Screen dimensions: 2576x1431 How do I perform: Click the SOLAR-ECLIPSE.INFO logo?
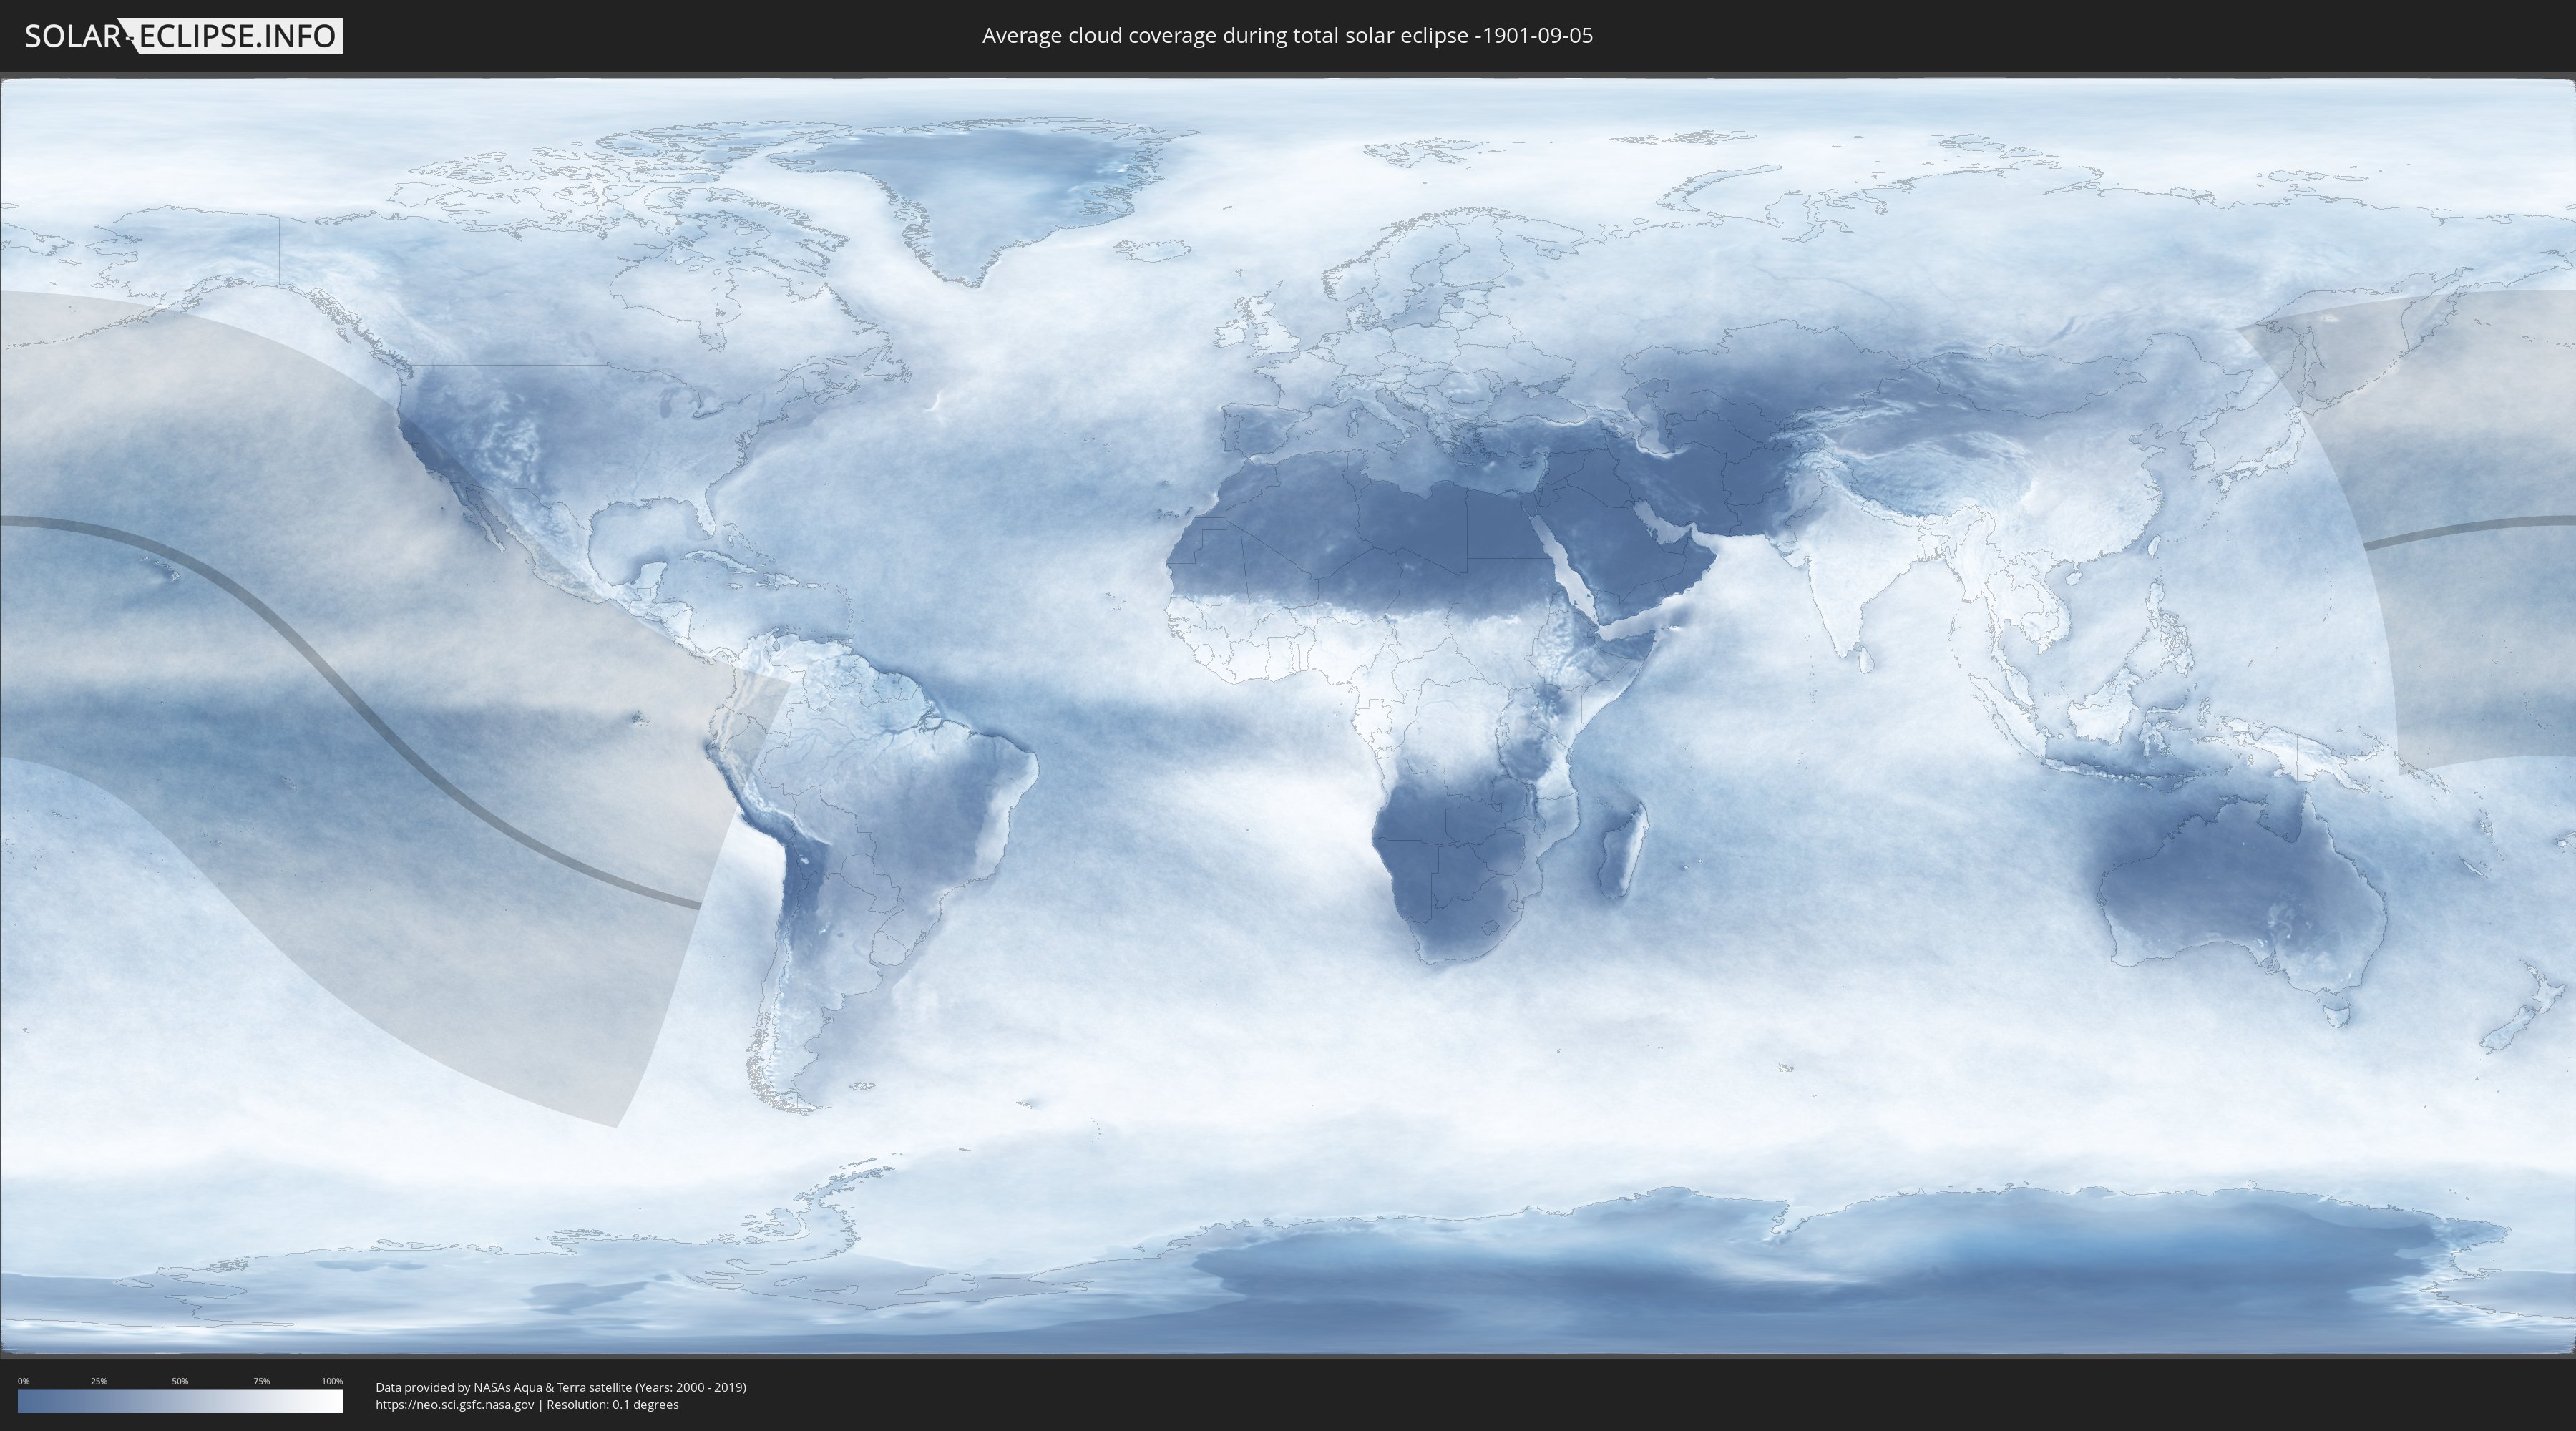pyautogui.click(x=183, y=36)
